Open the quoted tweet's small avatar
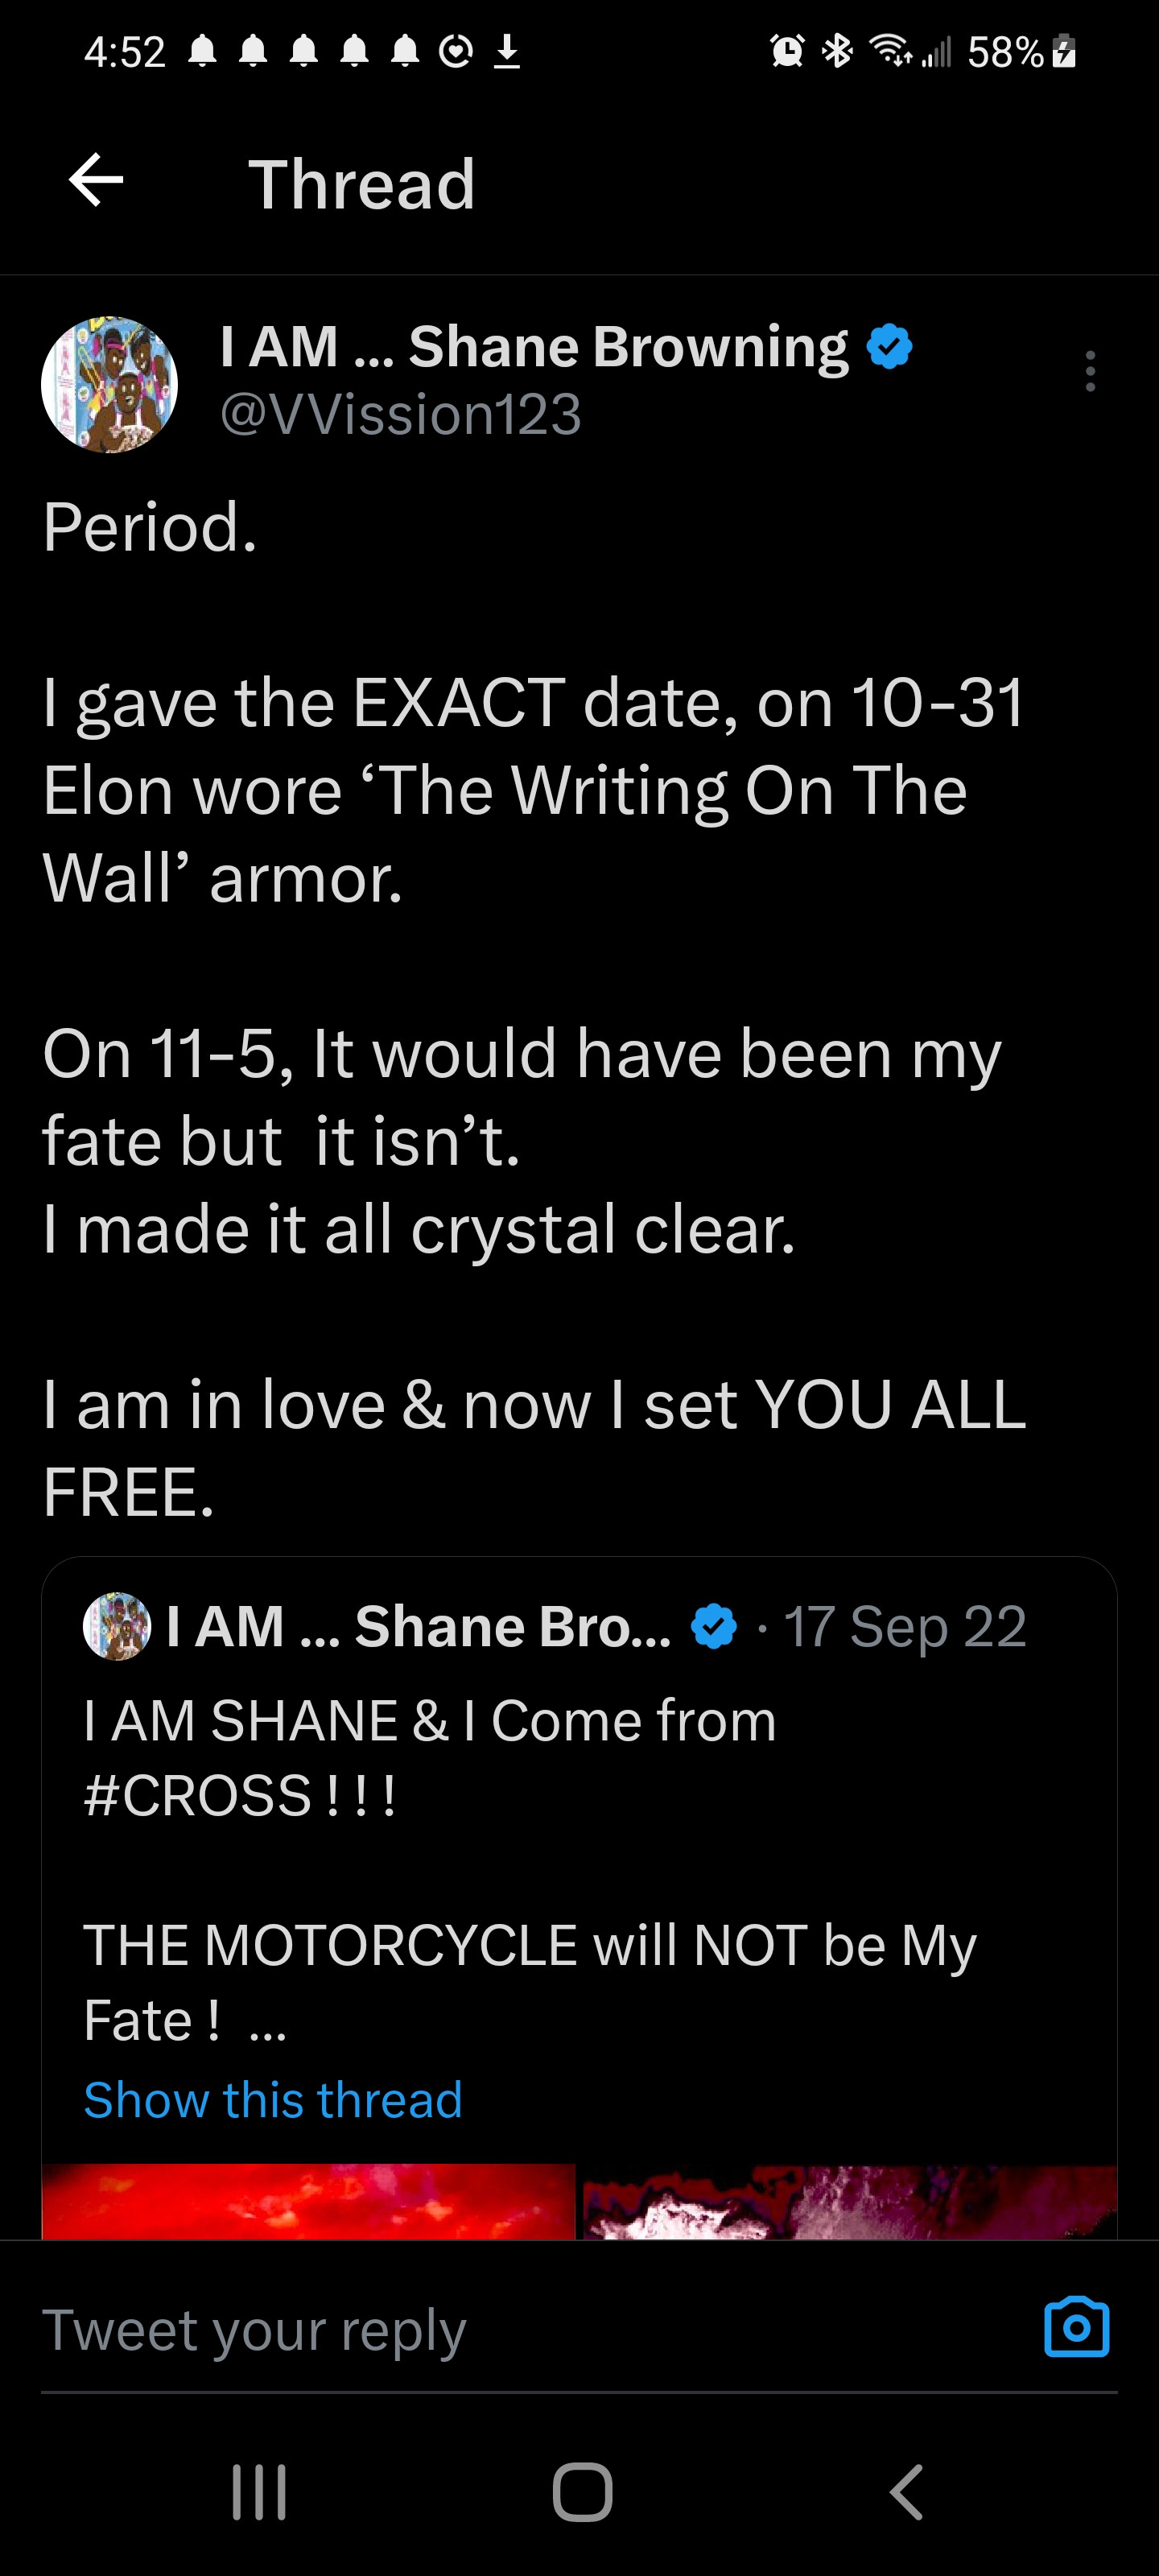Screen dimensions: 1159x2576 pyautogui.click(x=117, y=1626)
